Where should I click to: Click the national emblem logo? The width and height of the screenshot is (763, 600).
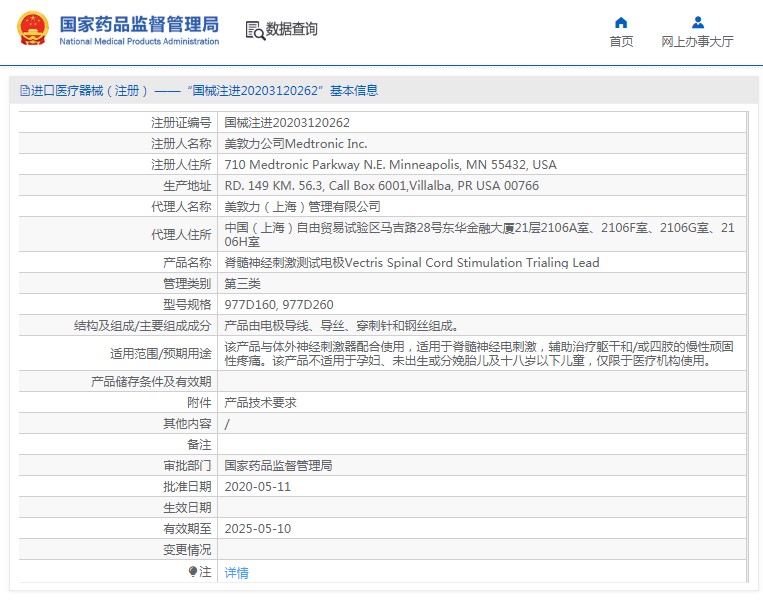point(33,28)
